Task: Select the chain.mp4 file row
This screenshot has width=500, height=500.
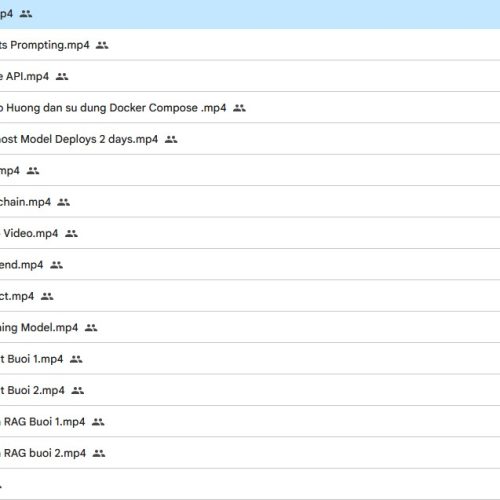Action: click(250, 202)
